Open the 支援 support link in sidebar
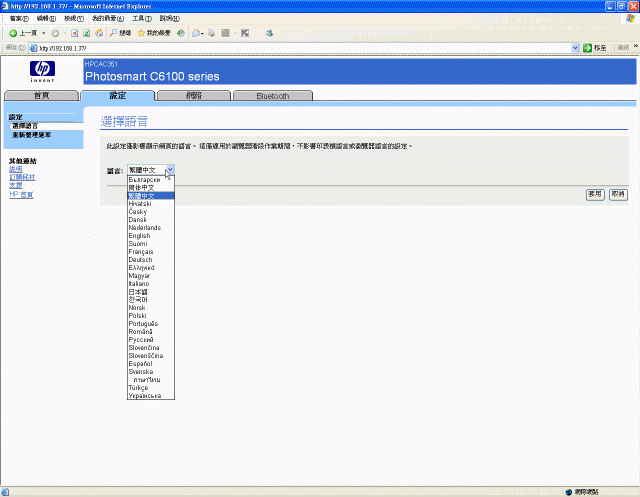 [16, 185]
